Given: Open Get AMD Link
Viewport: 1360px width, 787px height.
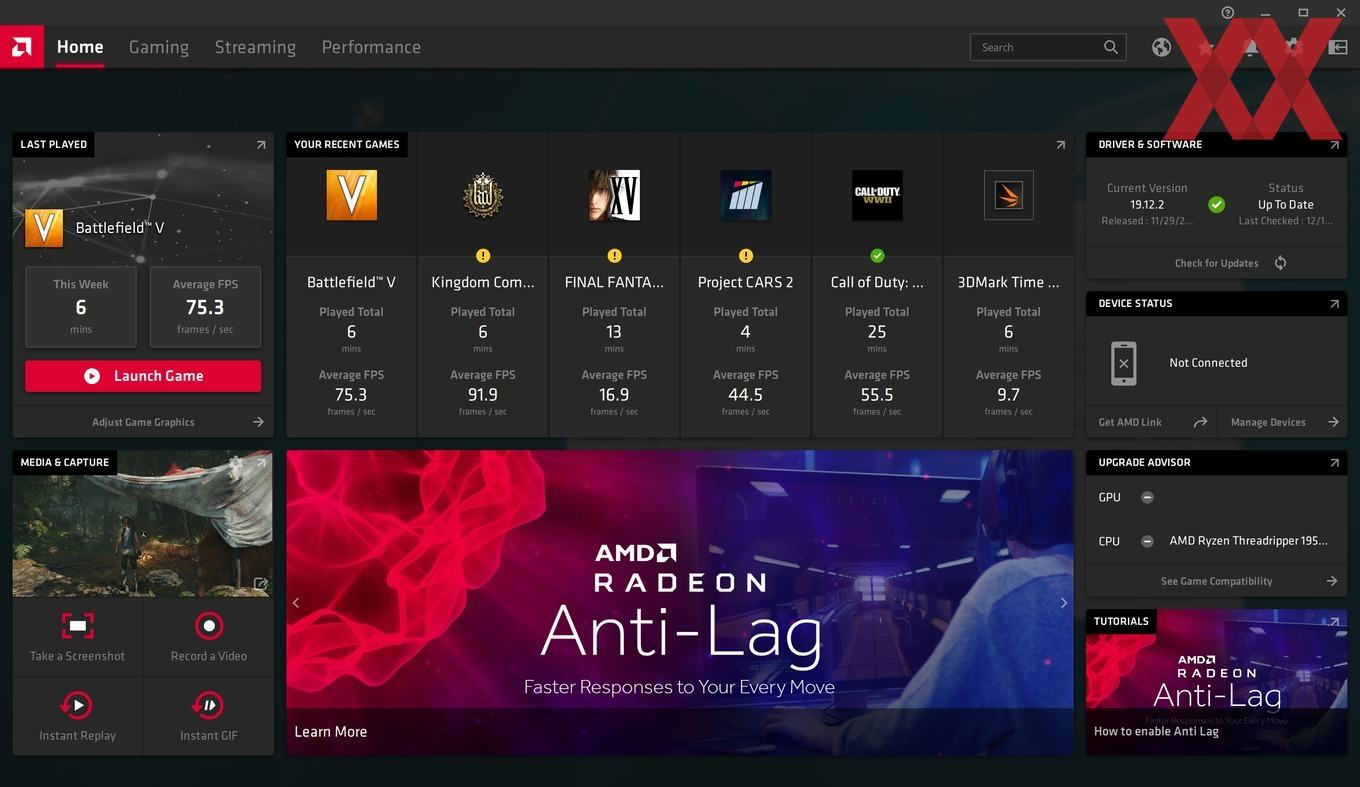Looking at the screenshot, I should click(x=1152, y=422).
